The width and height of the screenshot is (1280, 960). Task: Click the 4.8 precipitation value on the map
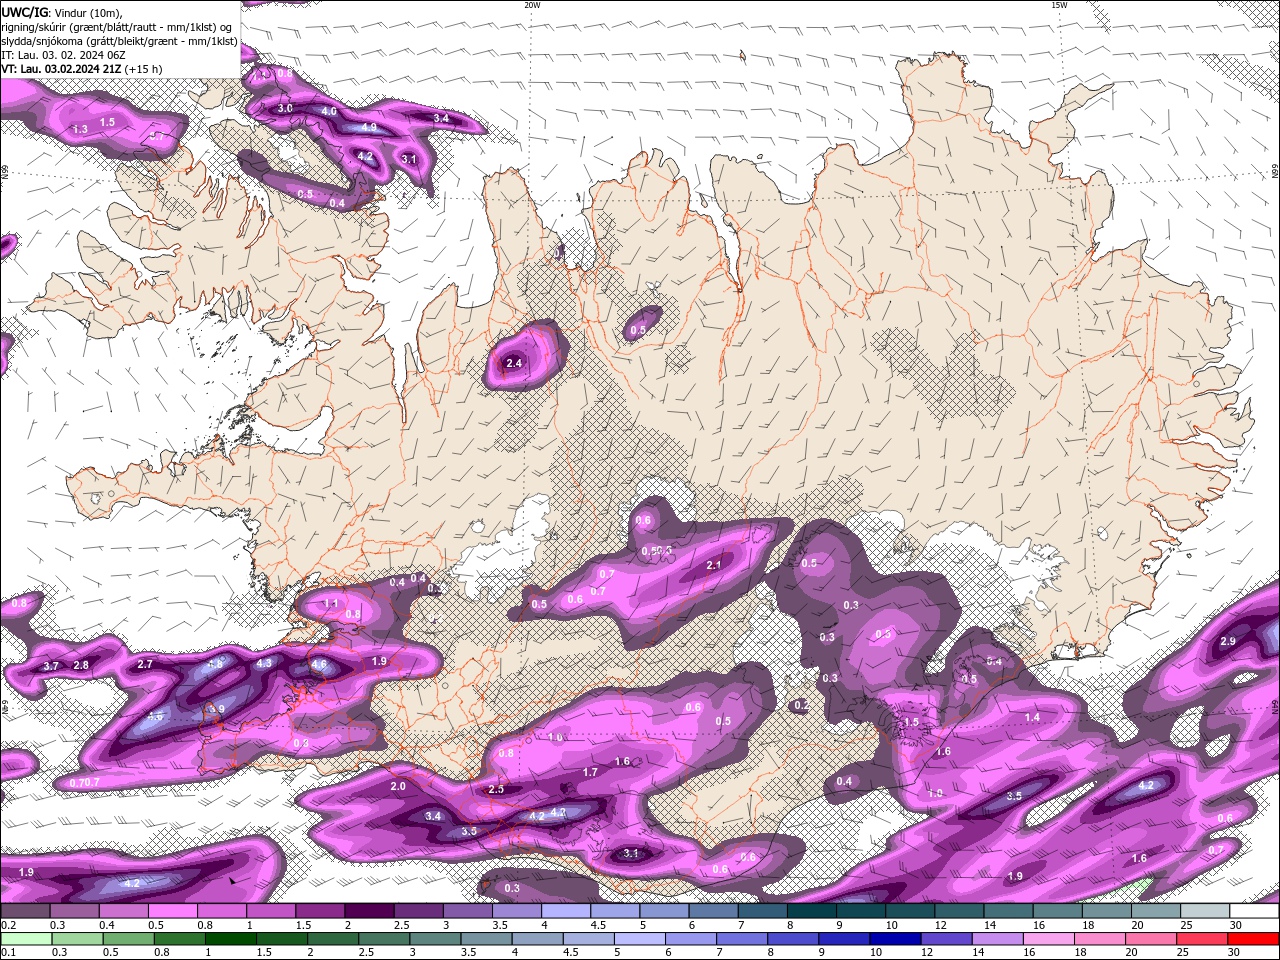(x=215, y=664)
